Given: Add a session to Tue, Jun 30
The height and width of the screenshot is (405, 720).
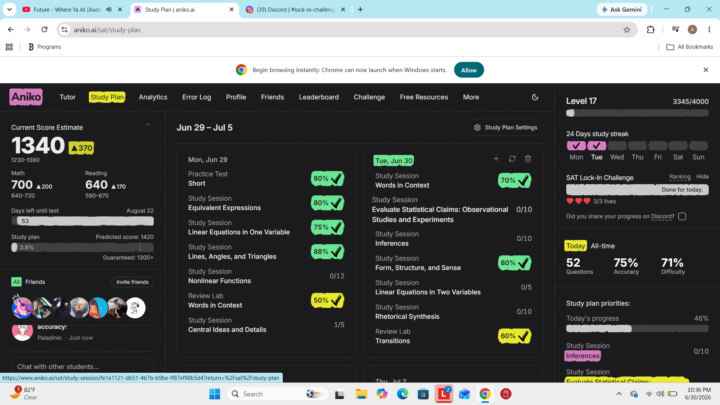Looking at the screenshot, I should (496, 159).
